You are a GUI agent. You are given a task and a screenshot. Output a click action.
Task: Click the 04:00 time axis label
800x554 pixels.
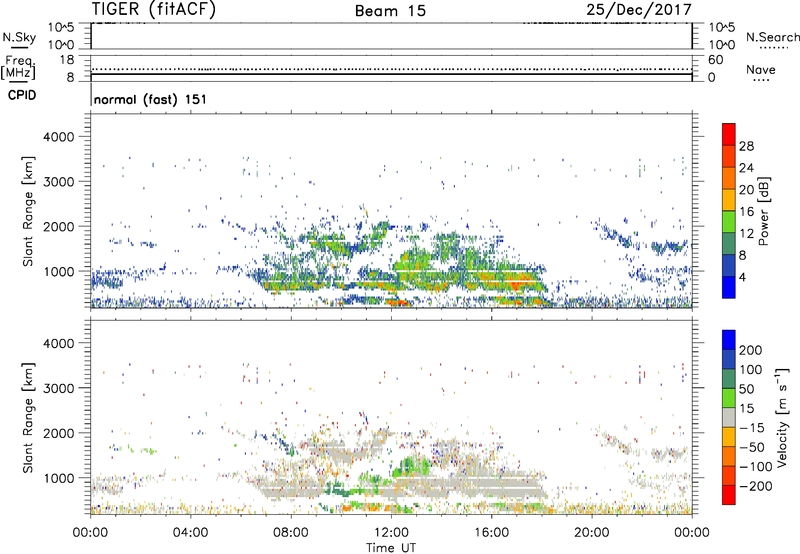190,533
